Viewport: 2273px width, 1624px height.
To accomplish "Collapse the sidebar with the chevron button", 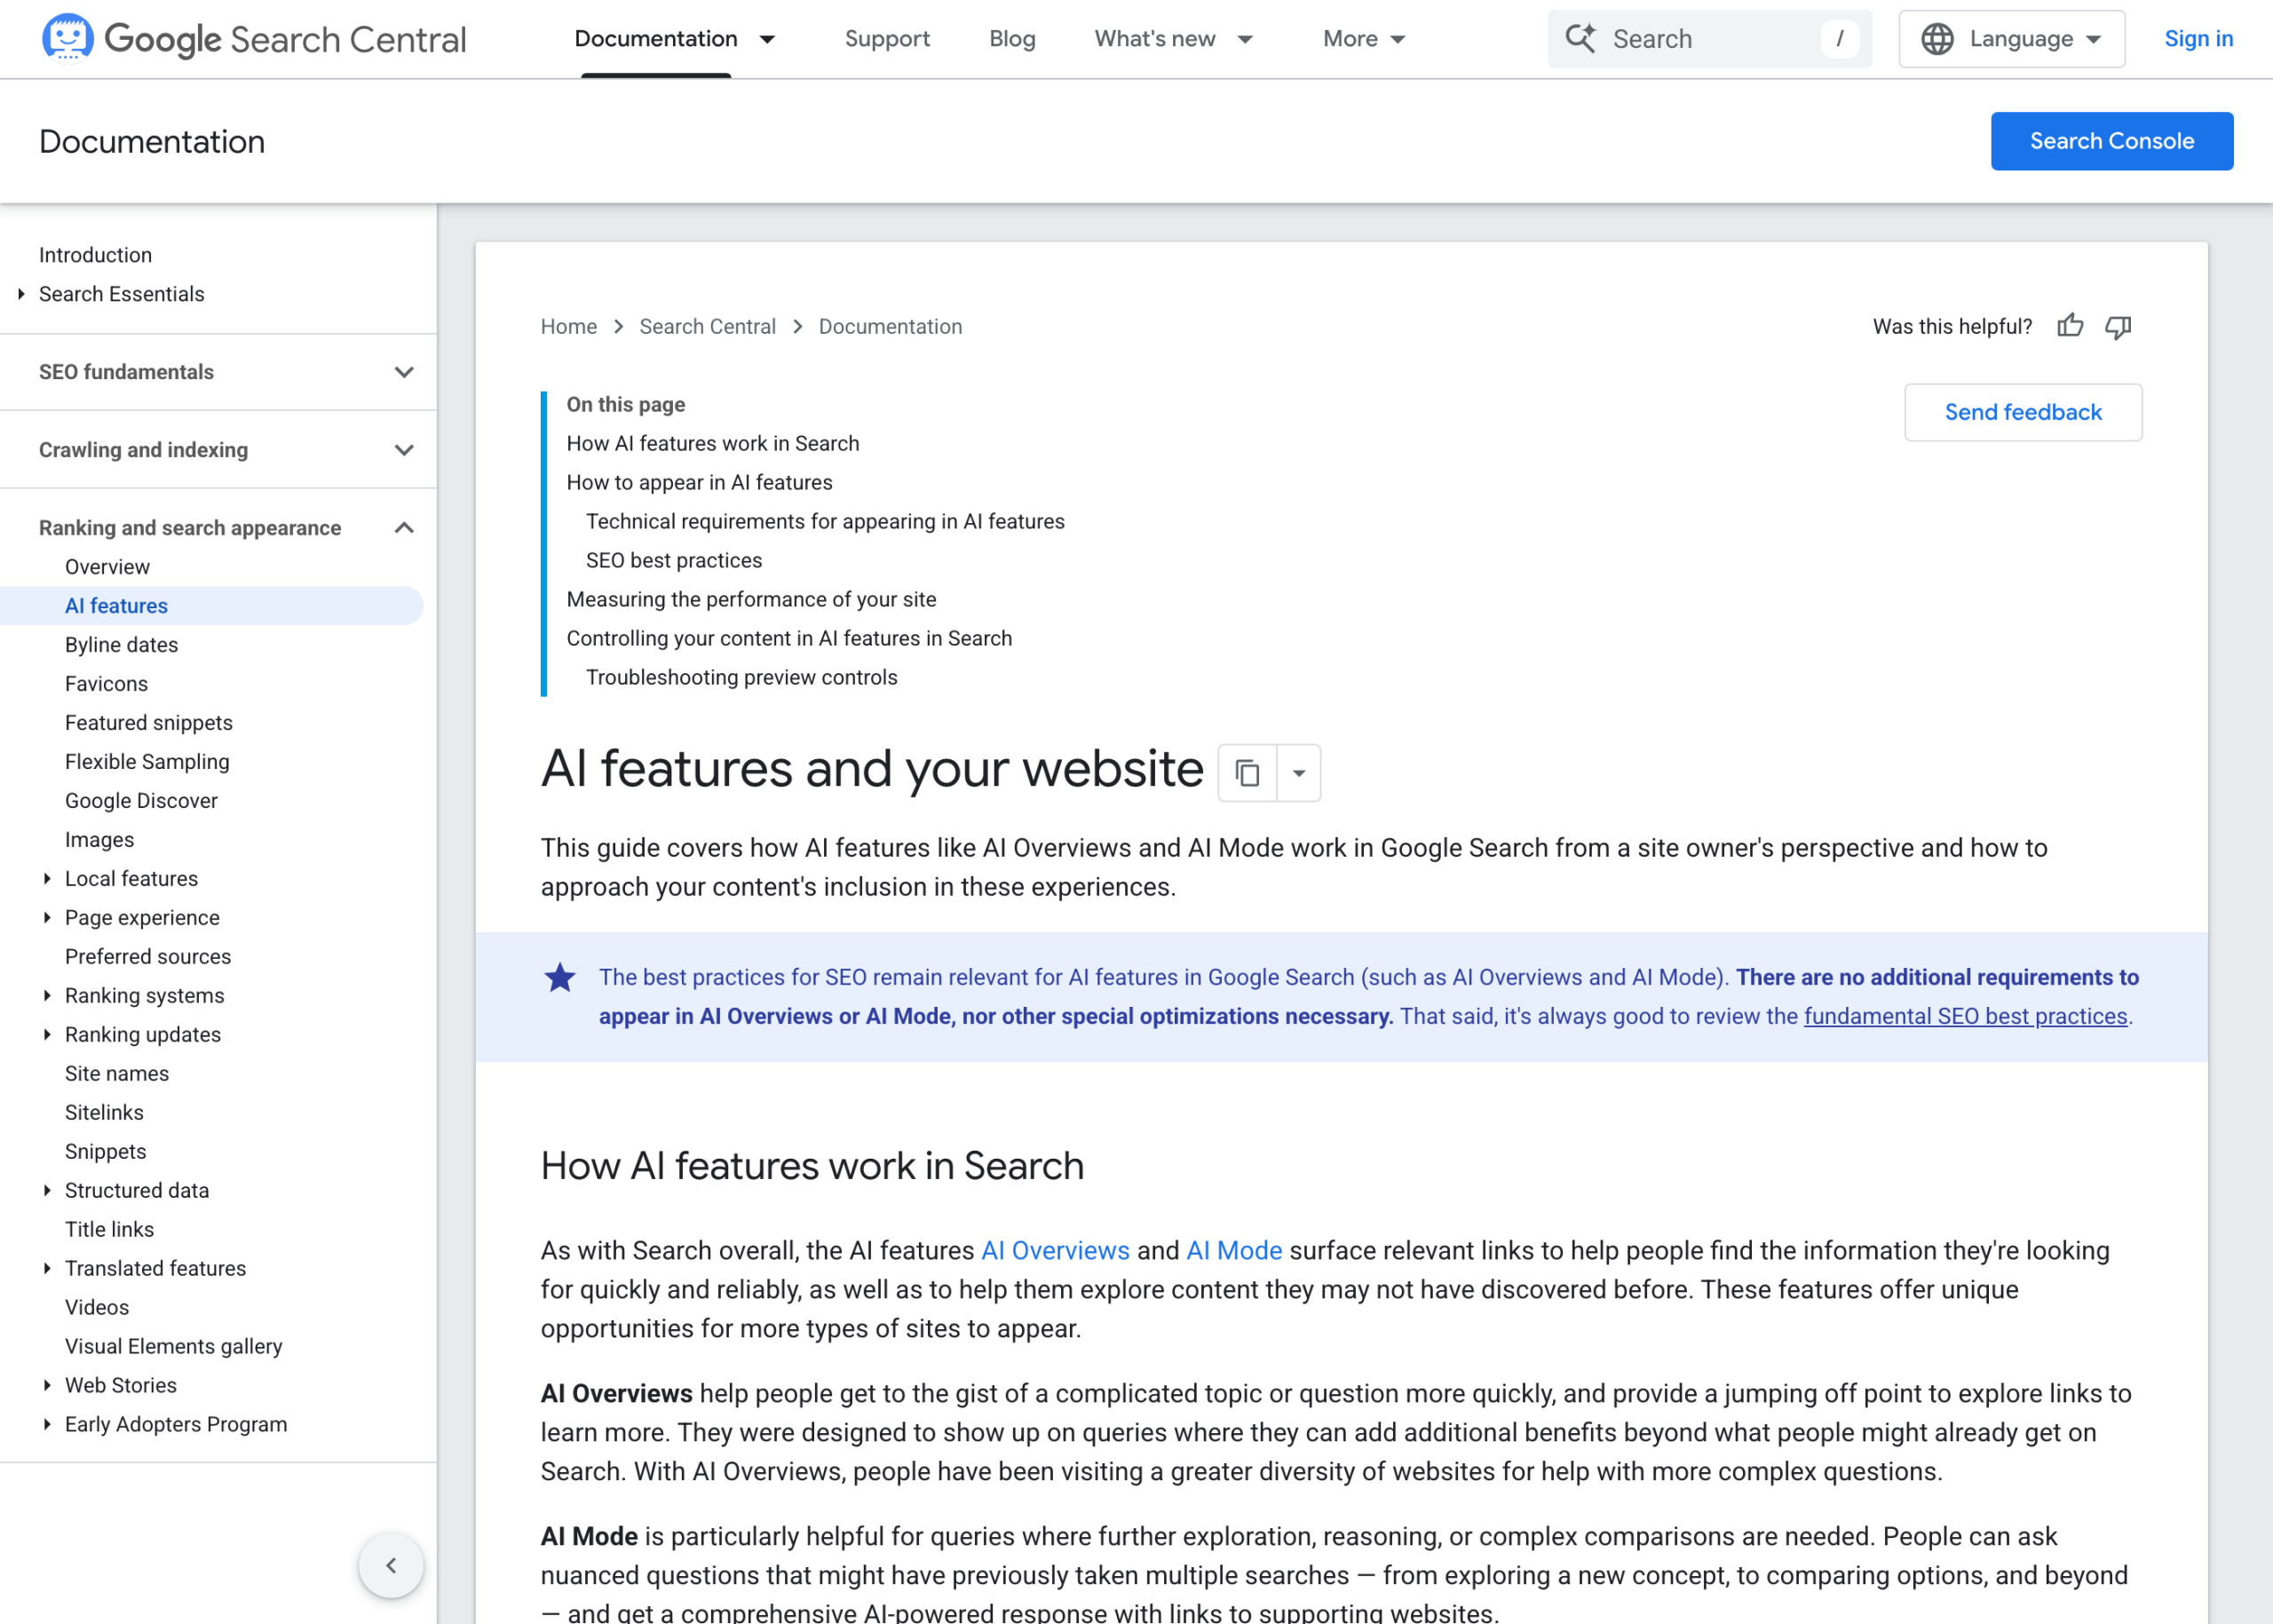I will (391, 1565).
